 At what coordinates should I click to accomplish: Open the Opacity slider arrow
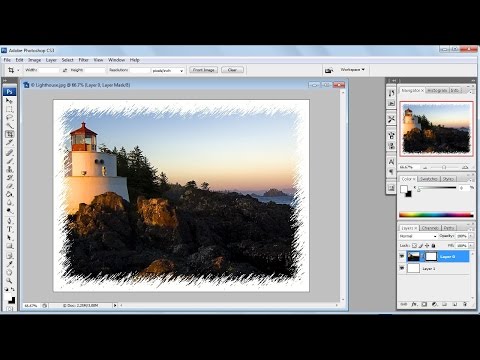point(471,236)
